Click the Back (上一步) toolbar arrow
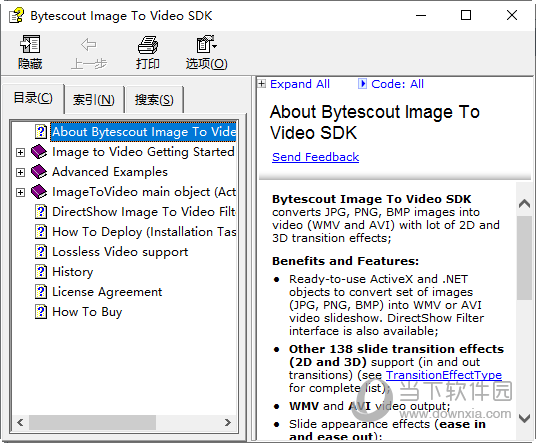 point(89,44)
